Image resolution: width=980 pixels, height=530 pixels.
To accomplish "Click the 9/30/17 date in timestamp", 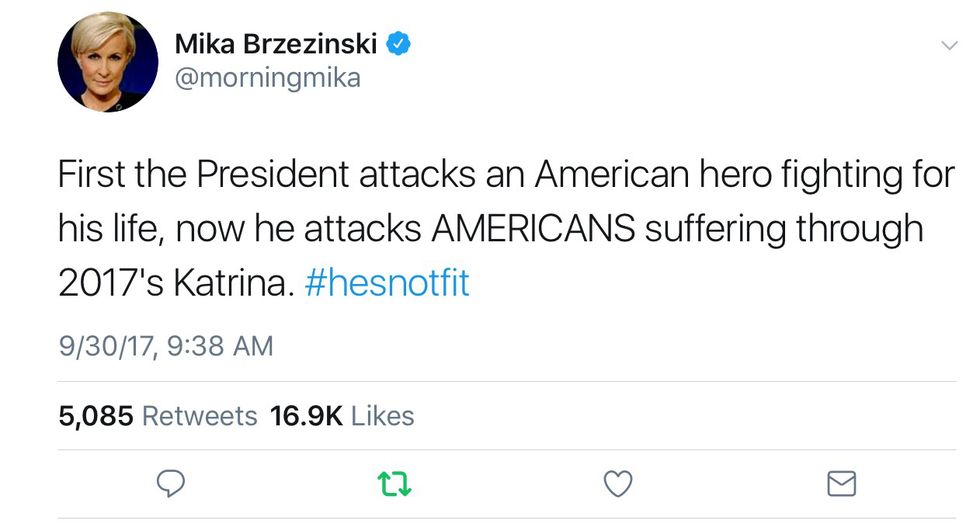I will click(103, 346).
